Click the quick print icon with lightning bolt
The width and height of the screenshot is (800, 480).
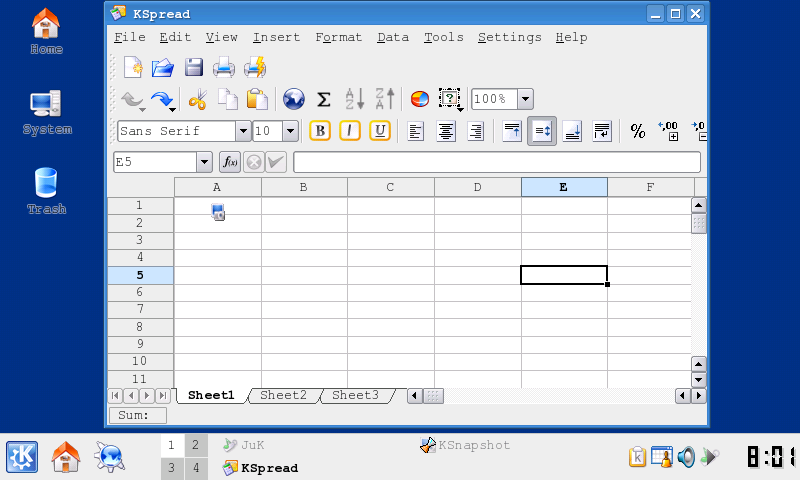pos(255,67)
